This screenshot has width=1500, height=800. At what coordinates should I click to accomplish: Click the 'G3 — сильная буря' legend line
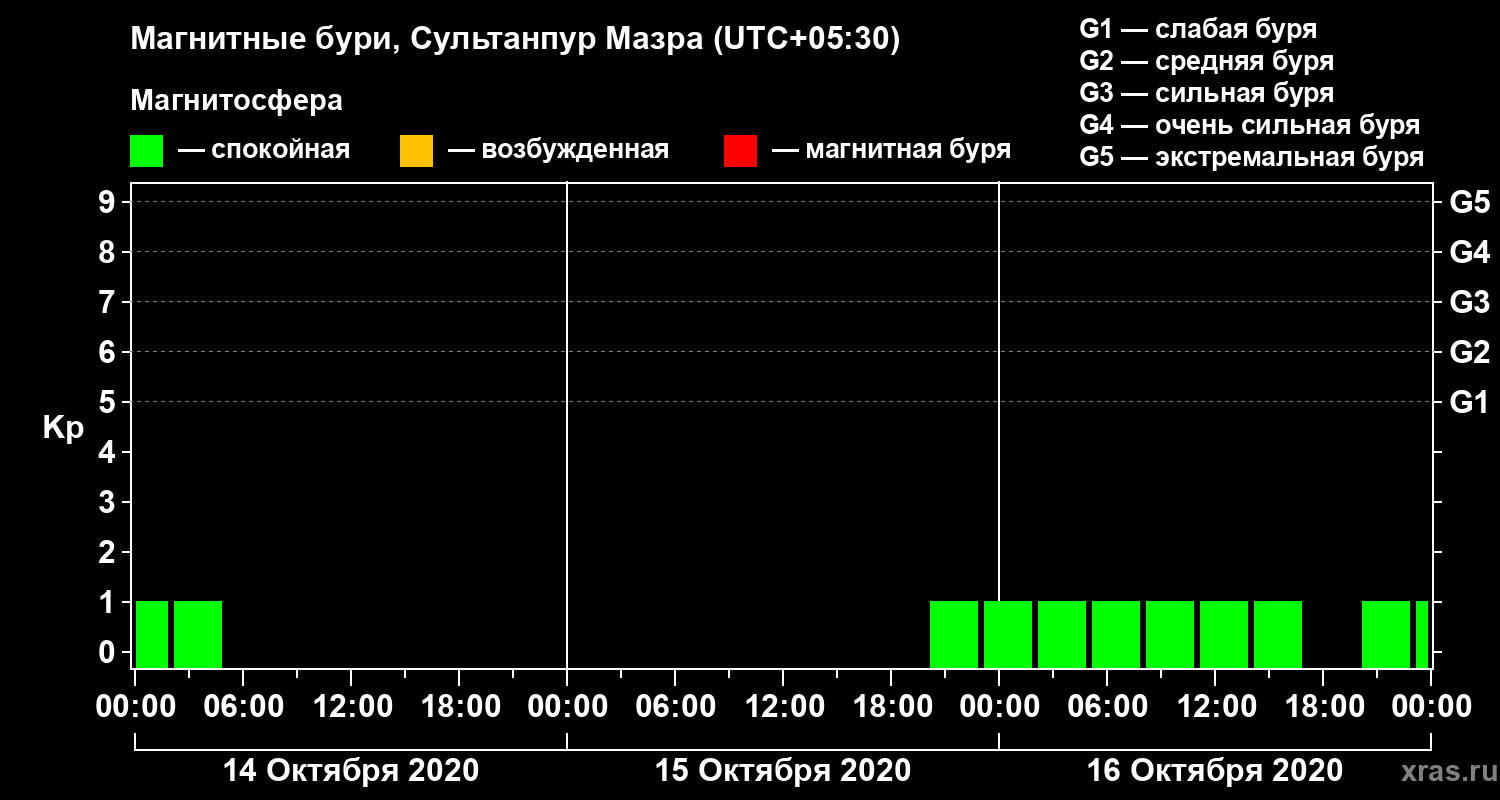(1207, 93)
